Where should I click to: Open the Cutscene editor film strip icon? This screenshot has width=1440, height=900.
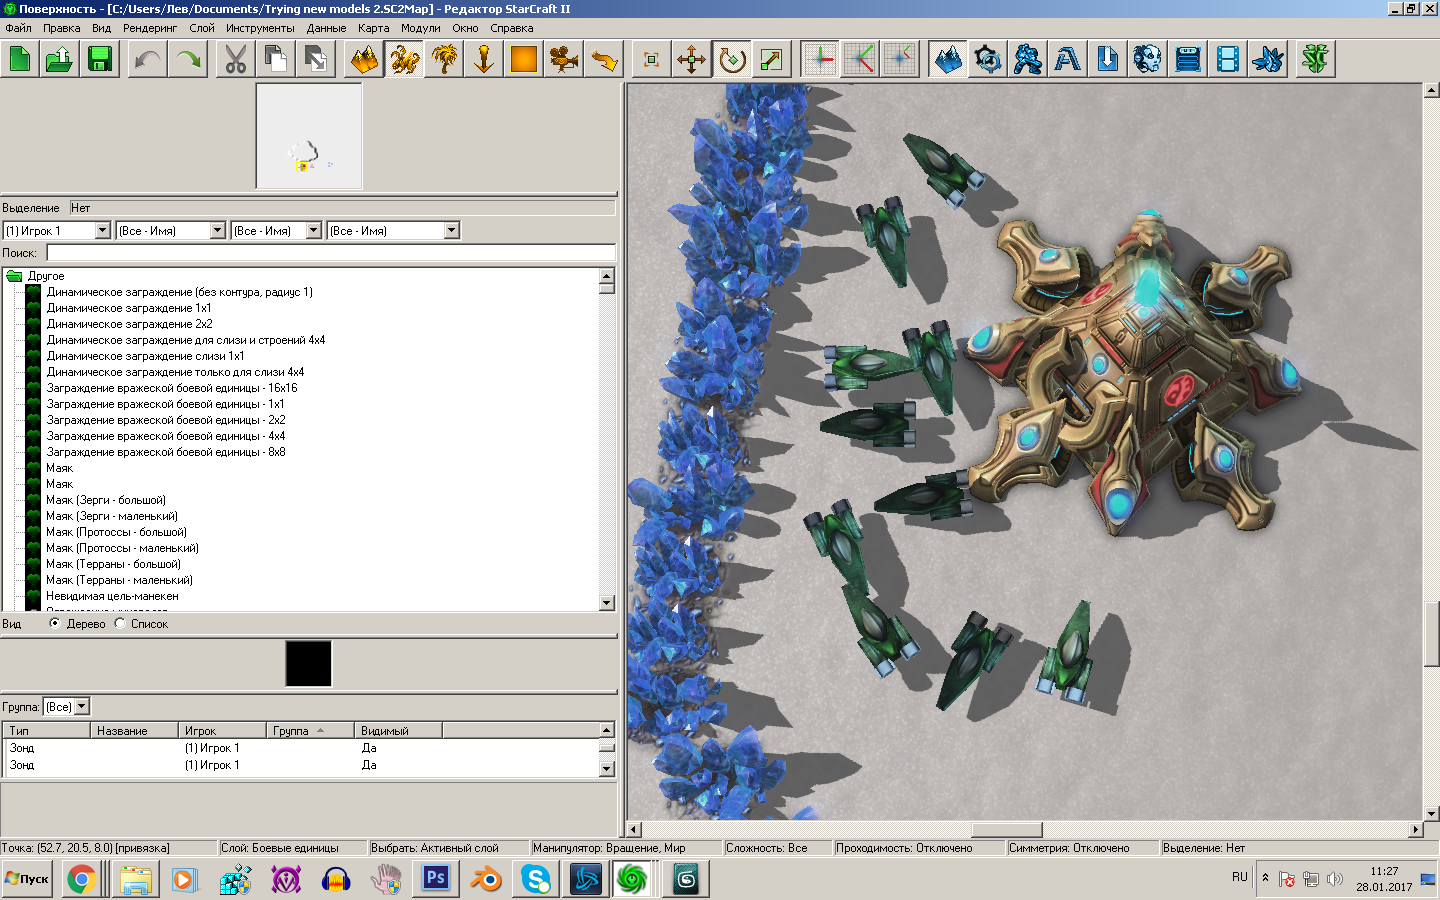(1228, 59)
